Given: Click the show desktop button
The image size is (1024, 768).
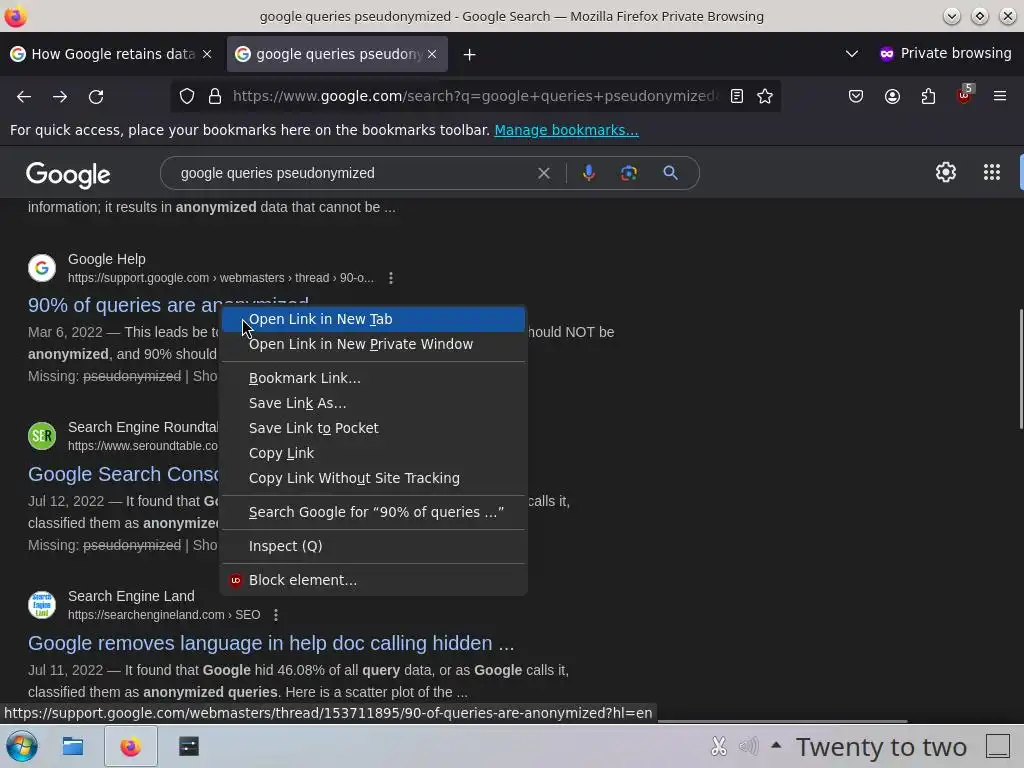Looking at the screenshot, I should tap(997, 746).
